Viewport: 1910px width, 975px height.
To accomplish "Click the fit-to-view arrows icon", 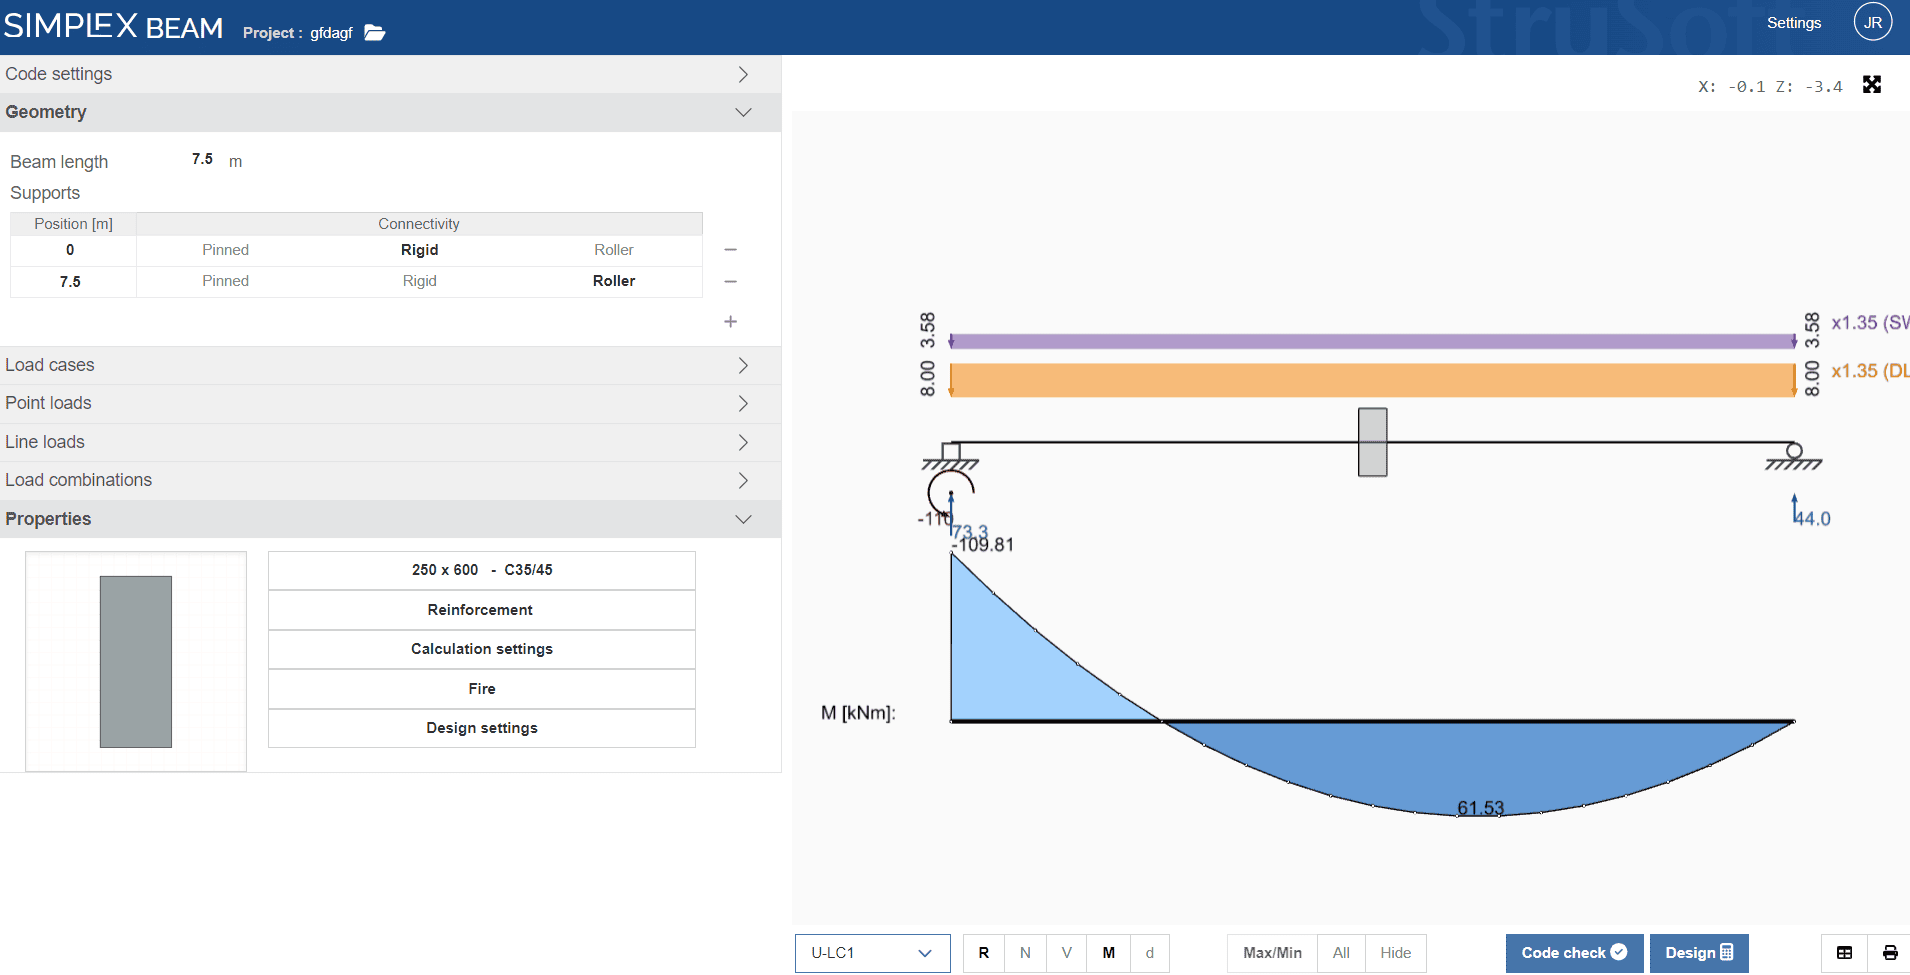I will [1871, 84].
